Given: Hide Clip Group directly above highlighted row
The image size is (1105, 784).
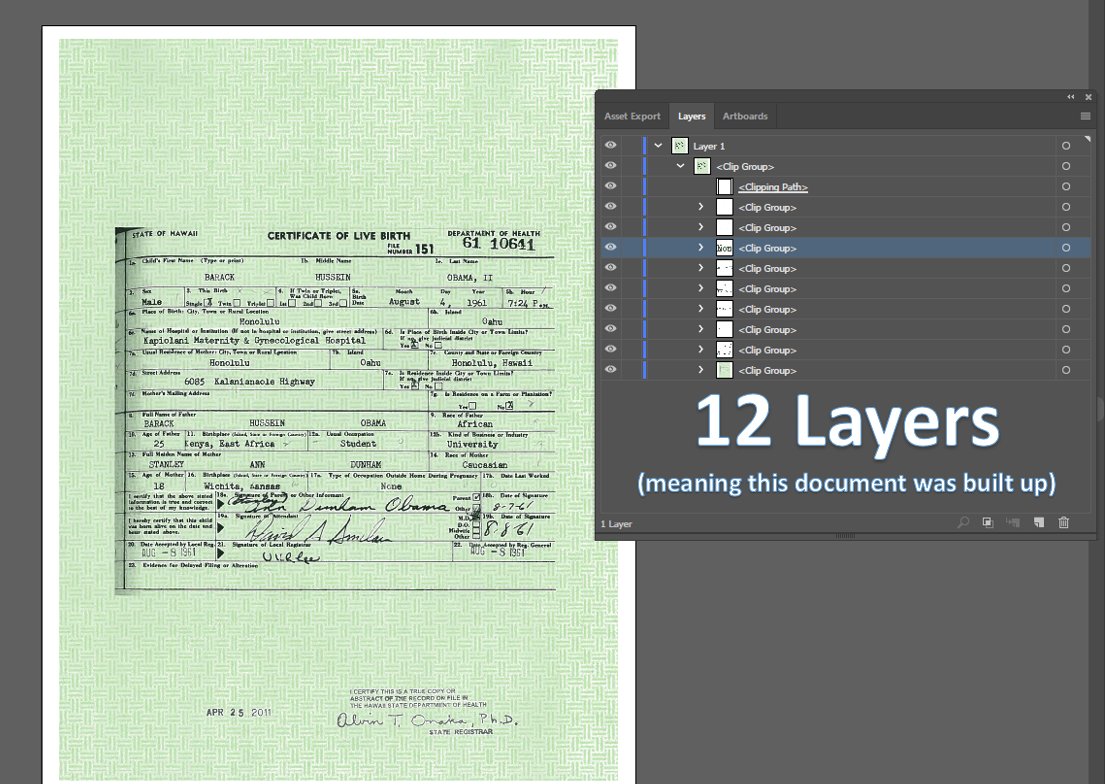Looking at the screenshot, I should click(x=610, y=227).
